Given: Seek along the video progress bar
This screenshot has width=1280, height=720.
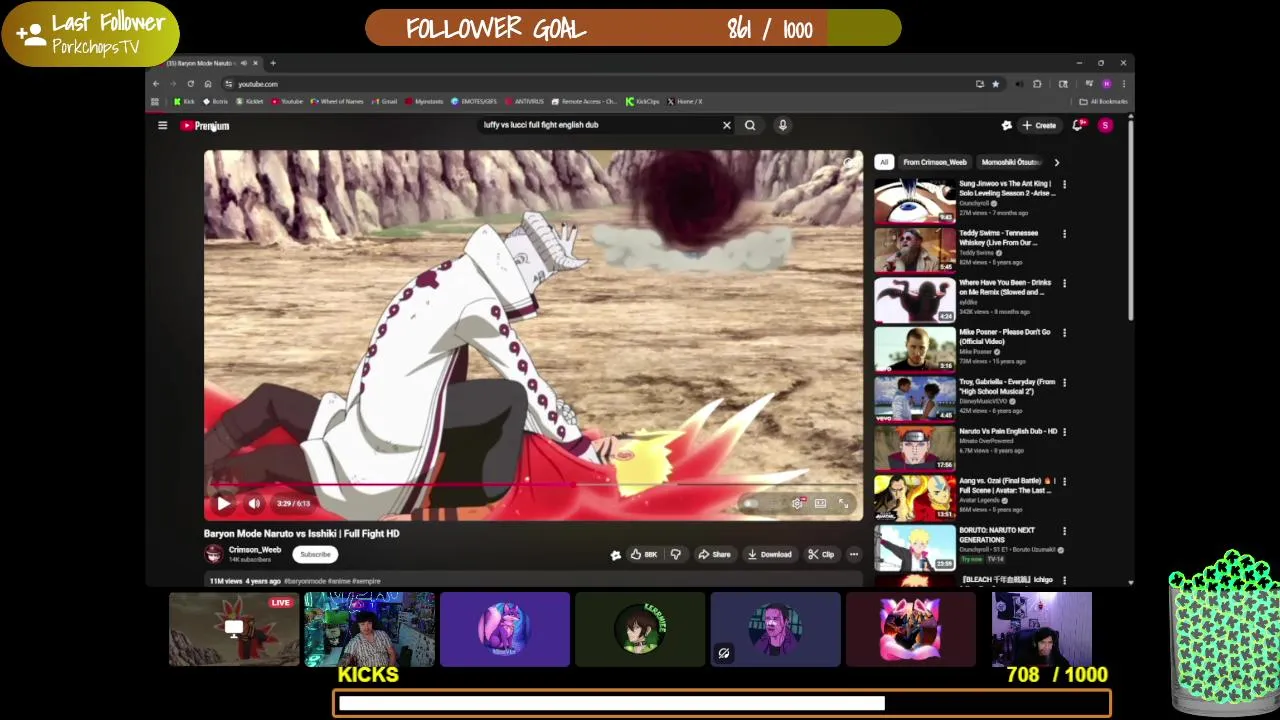Looking at the screenshot, I should coord(533,486).
